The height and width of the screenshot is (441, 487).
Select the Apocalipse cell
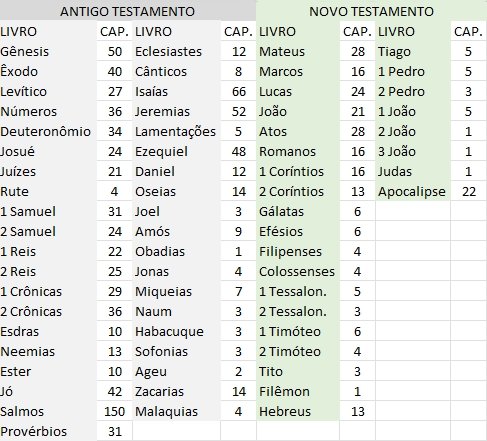click(x=413, y=191)
